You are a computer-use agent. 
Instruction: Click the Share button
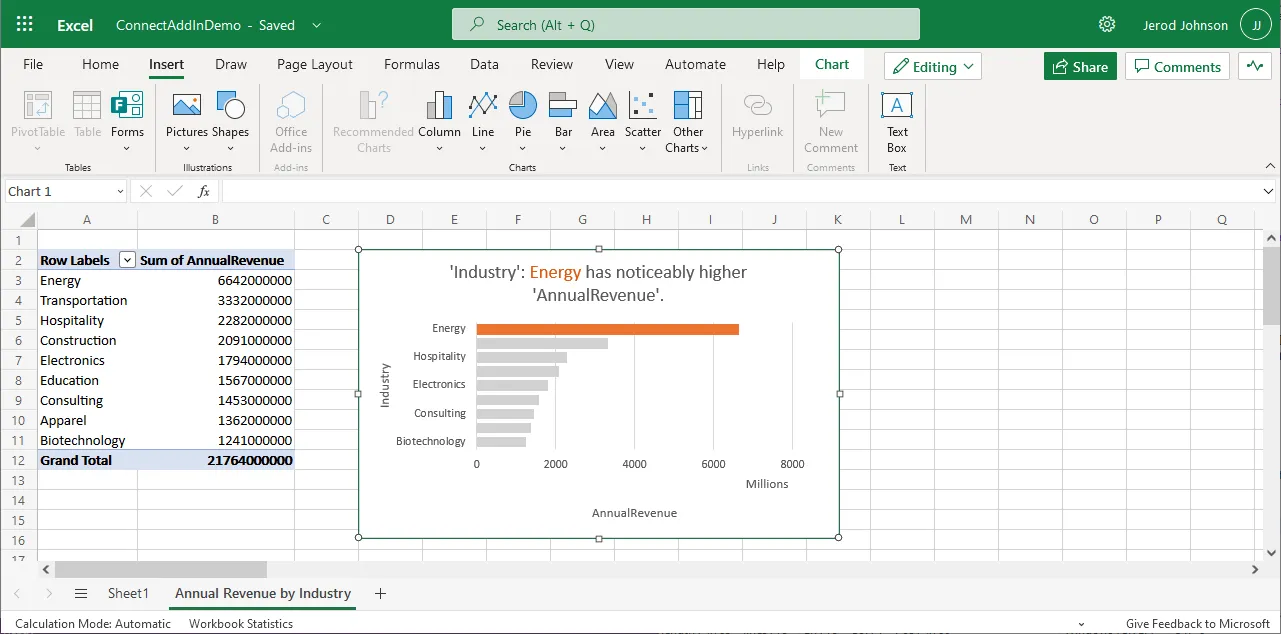(x=1079, y=66)
